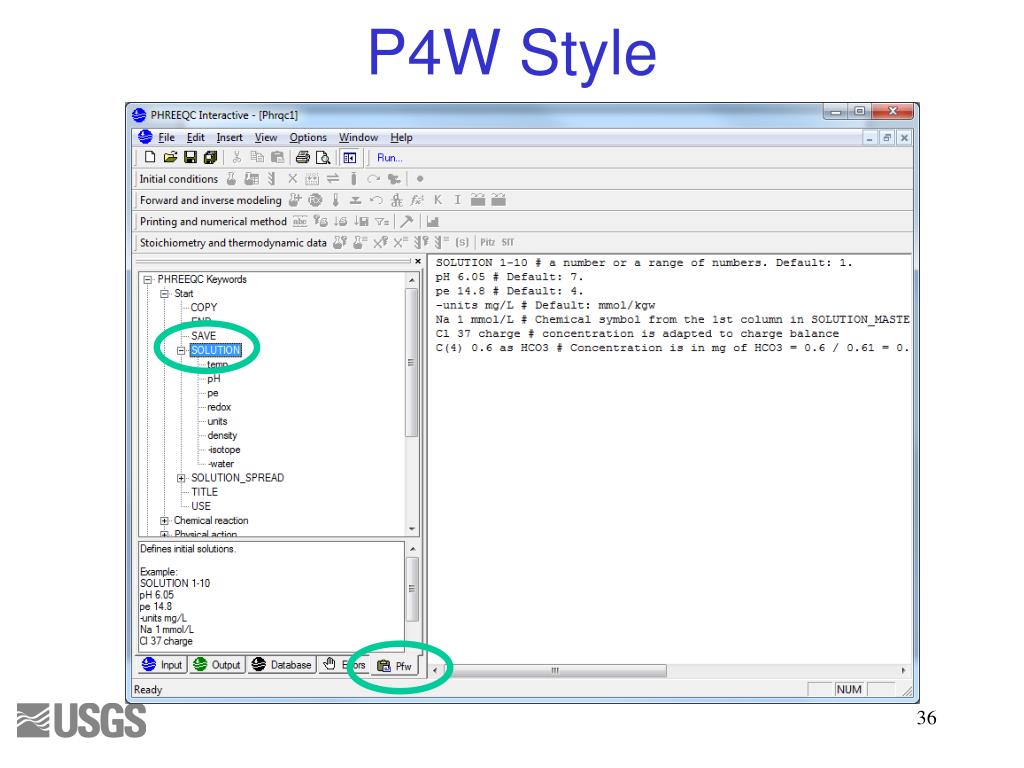Viewport: 1024px width, 768px height.
Task: Click the gas cylinder icon in Initial conditions
Action: tap(353, 178)
